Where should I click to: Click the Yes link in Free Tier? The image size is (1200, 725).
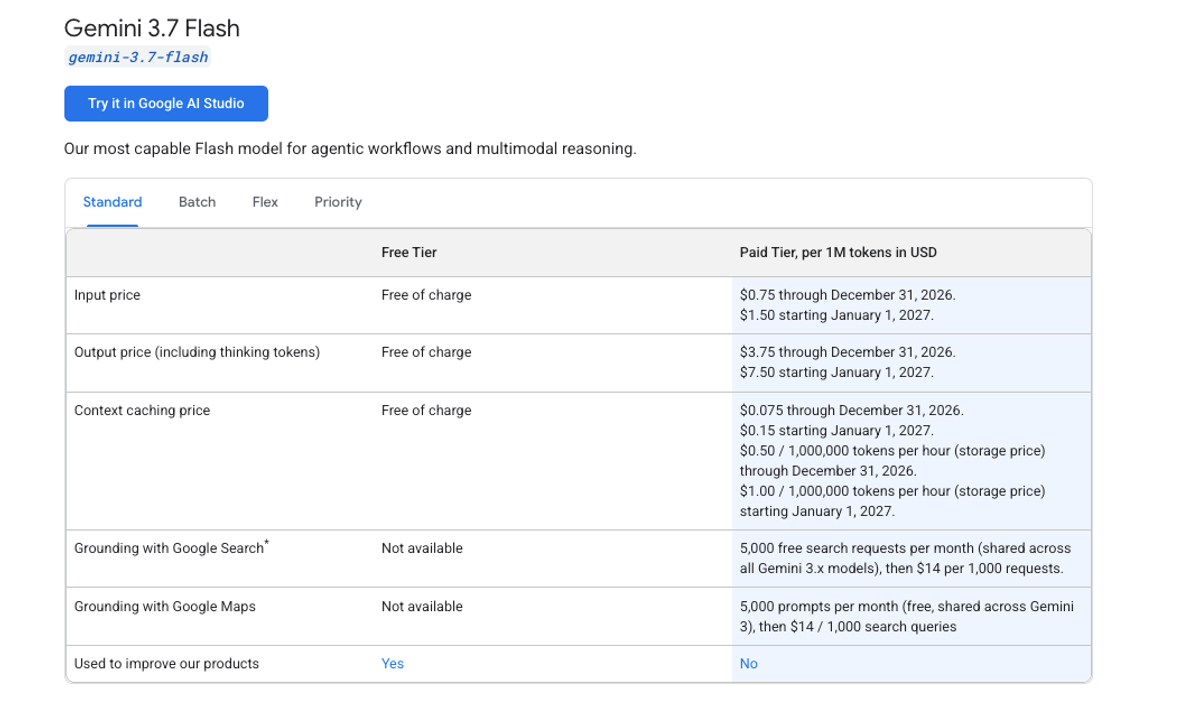pyautogui.click(x=392, y=664)
